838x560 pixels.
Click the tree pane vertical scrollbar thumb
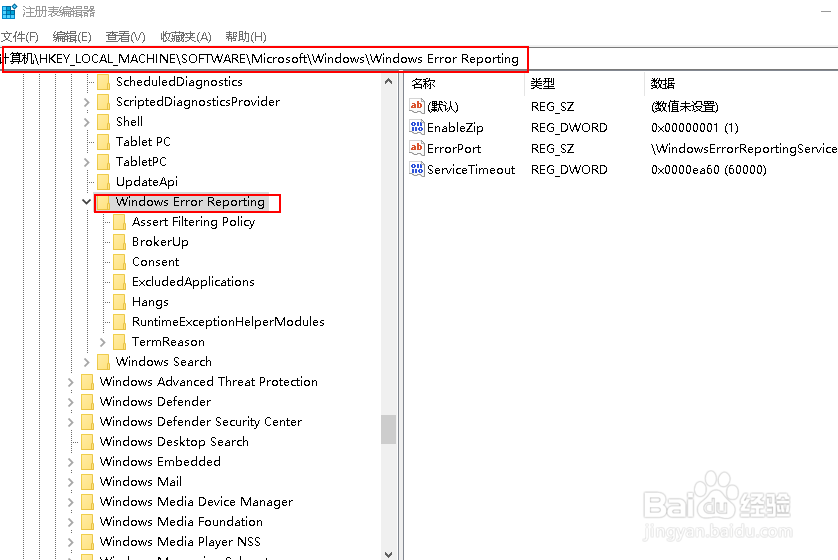click(x=389, y=429)
